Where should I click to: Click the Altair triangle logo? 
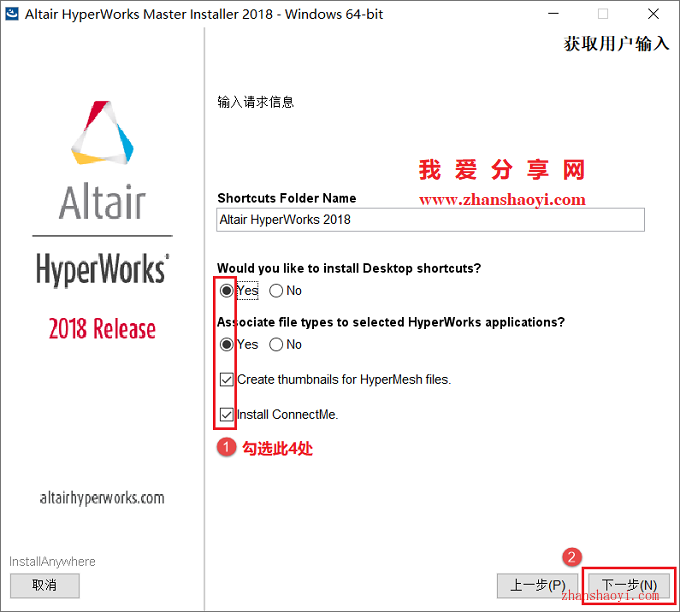point(103,133)
